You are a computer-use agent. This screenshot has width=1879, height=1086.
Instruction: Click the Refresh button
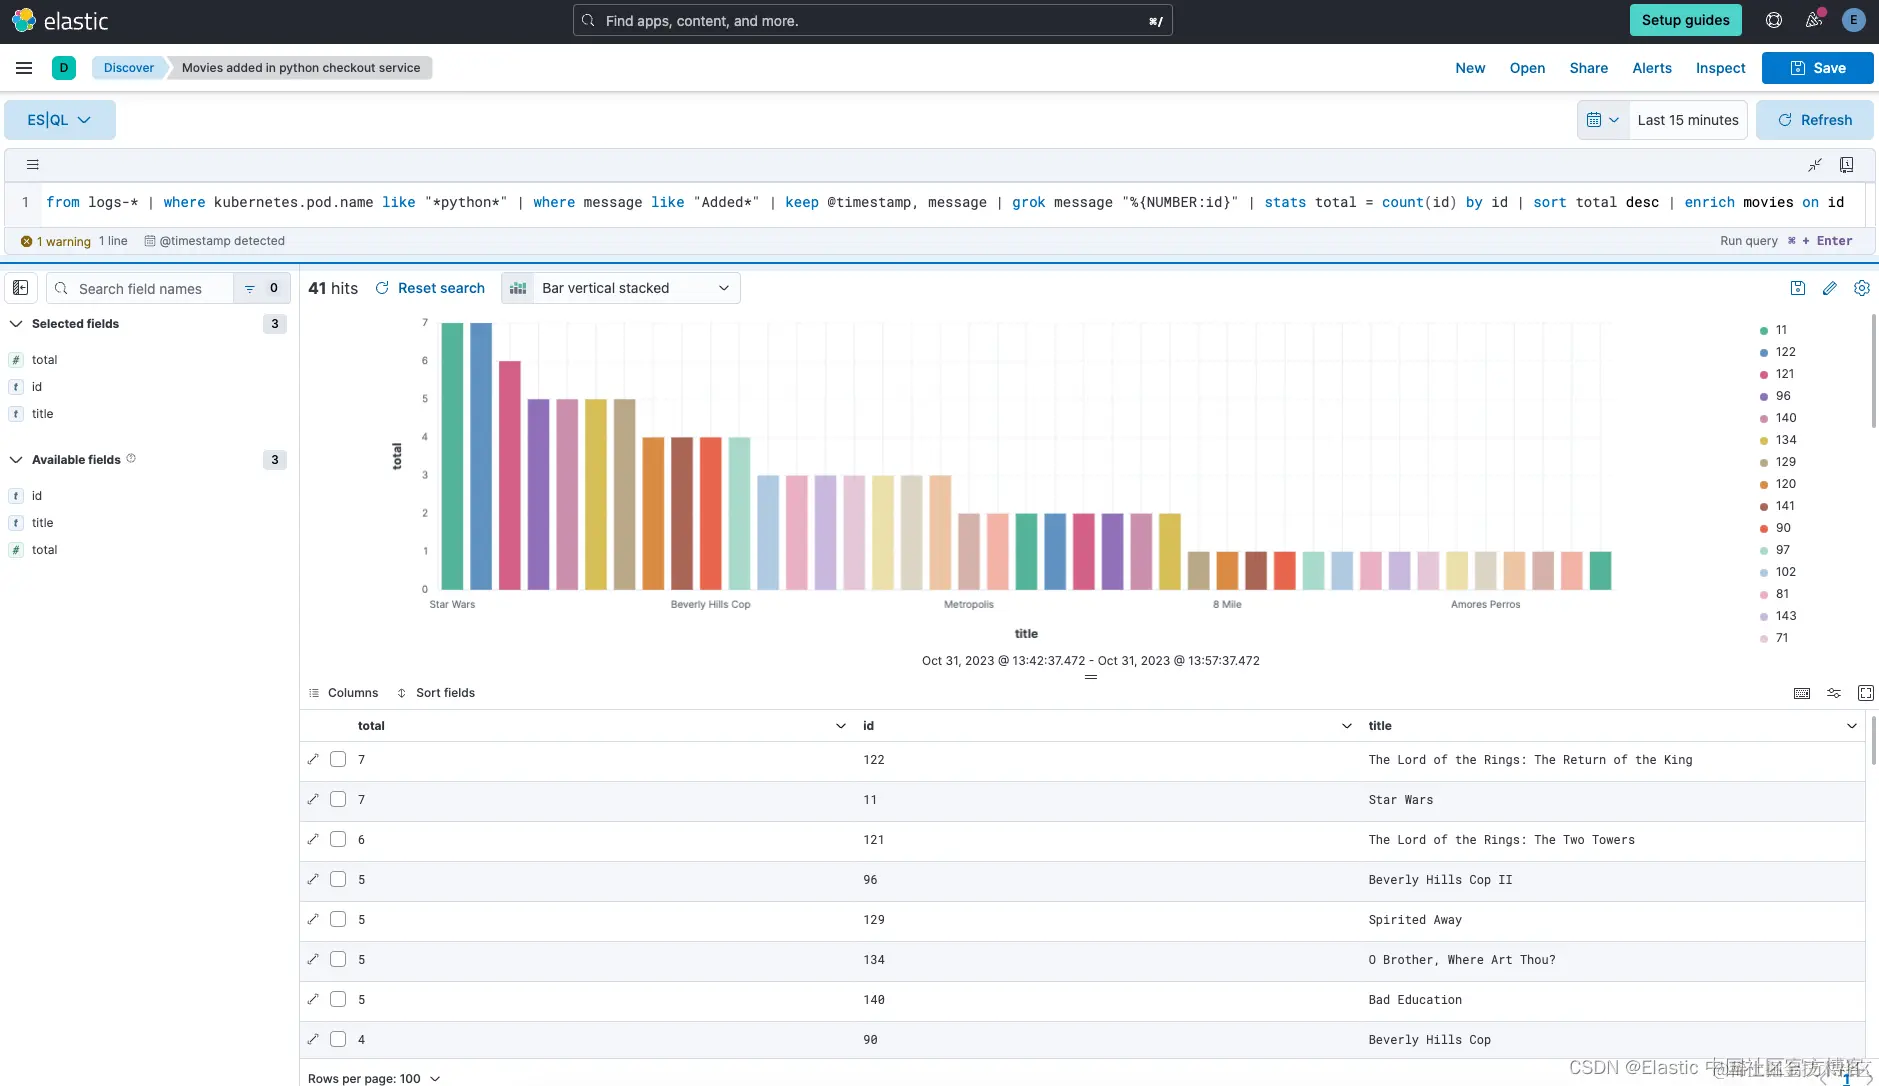pos(1815,120)
